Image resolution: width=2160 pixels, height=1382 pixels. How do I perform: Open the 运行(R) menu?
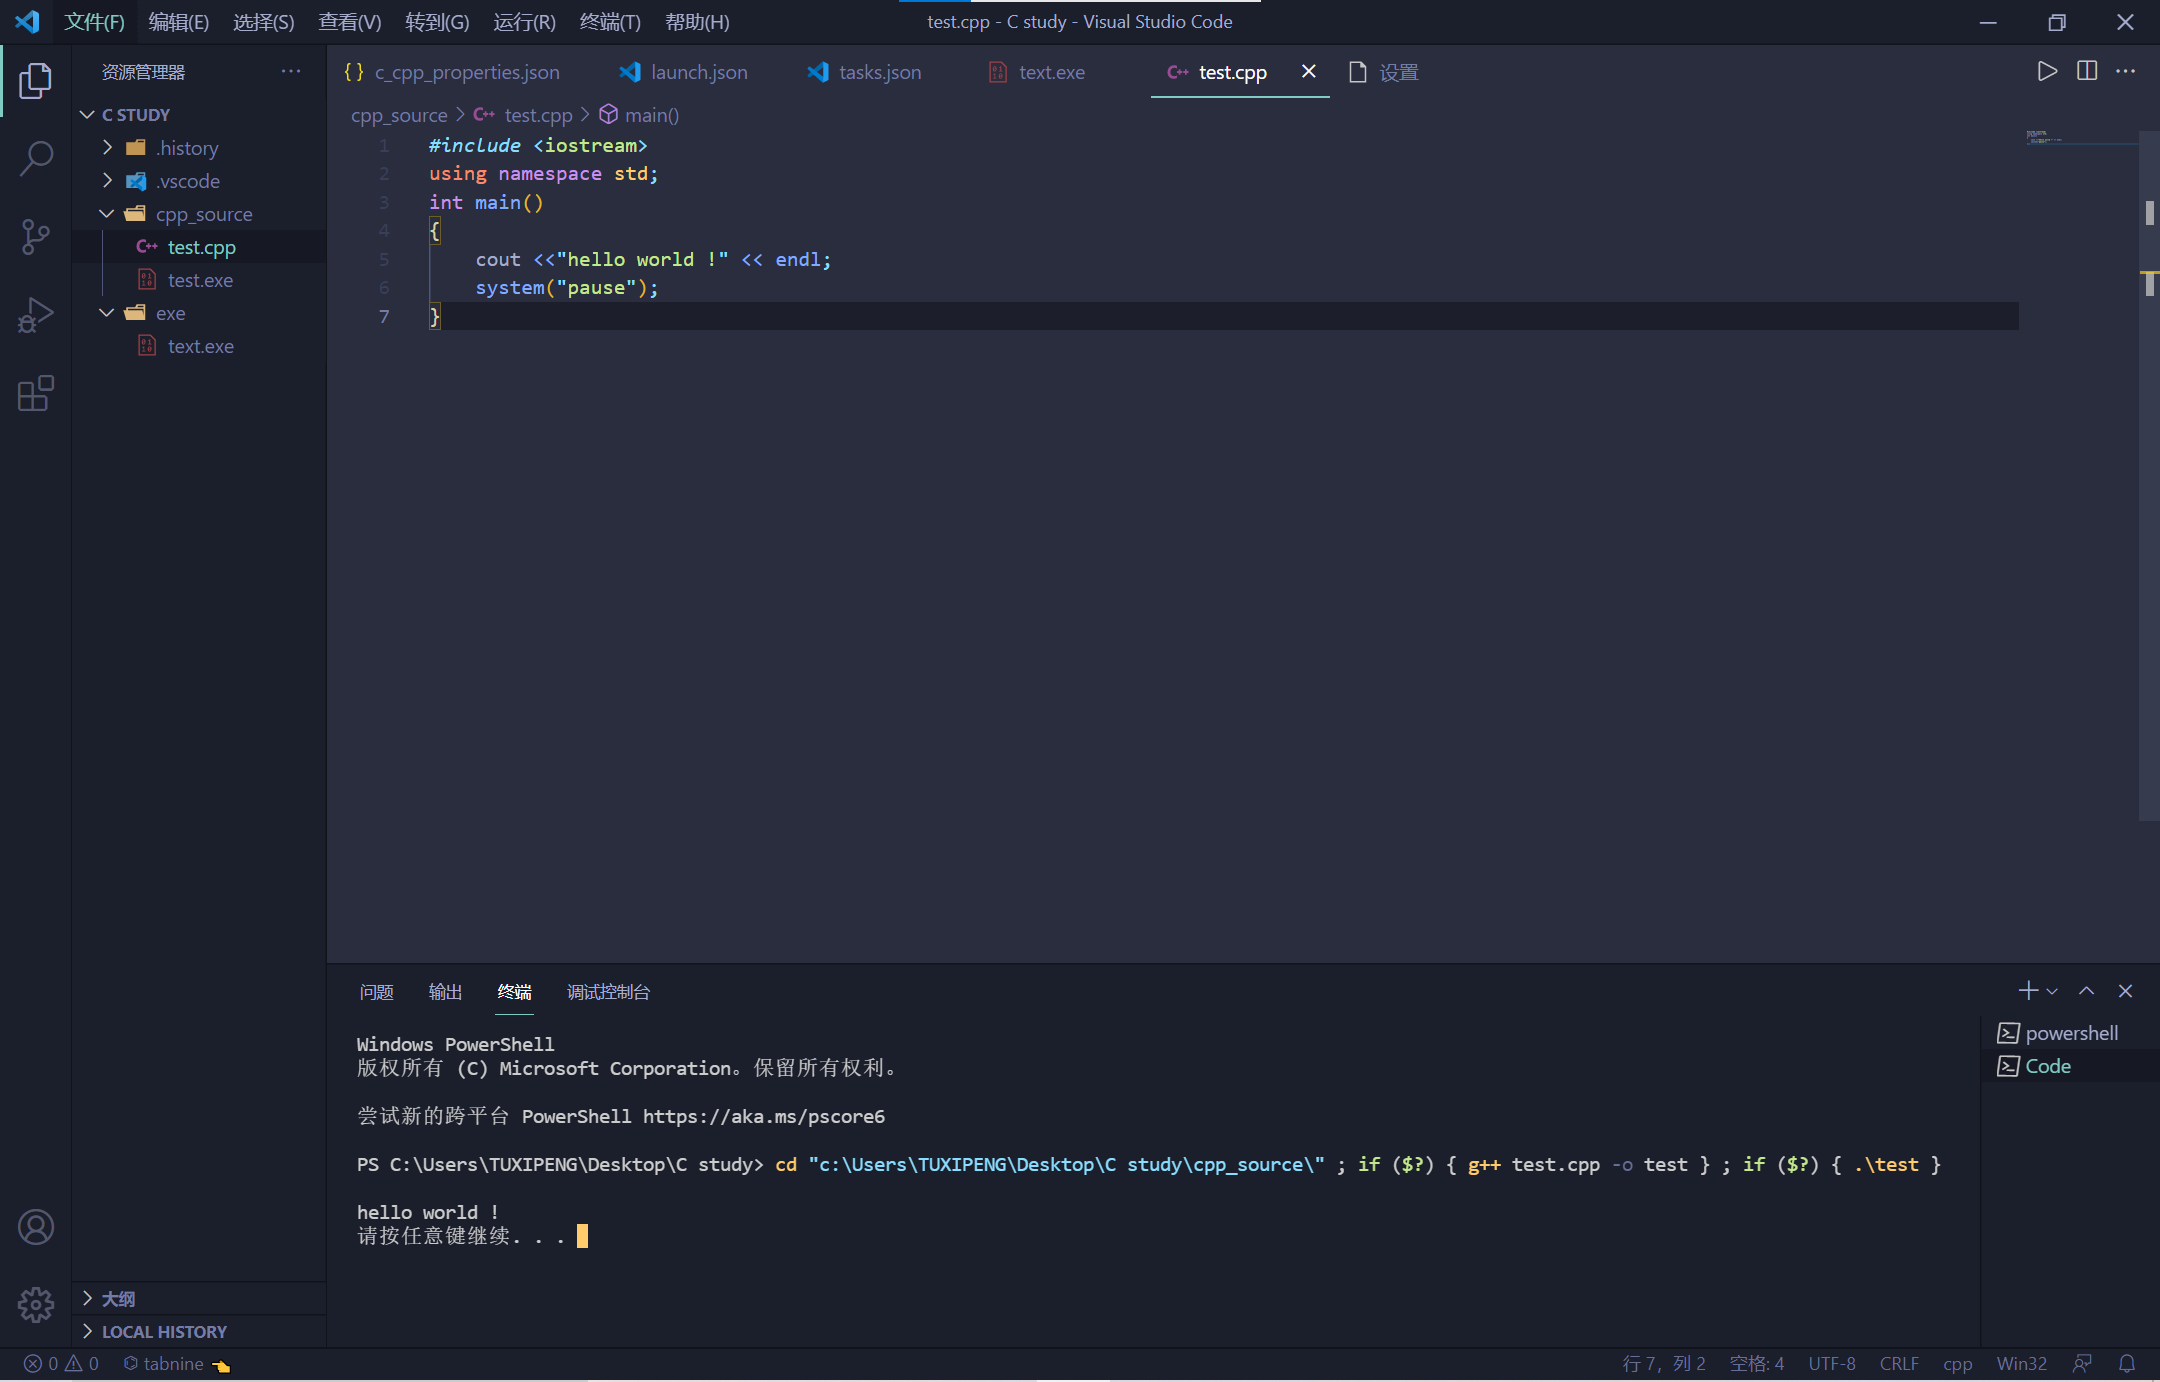pos(523,21)
